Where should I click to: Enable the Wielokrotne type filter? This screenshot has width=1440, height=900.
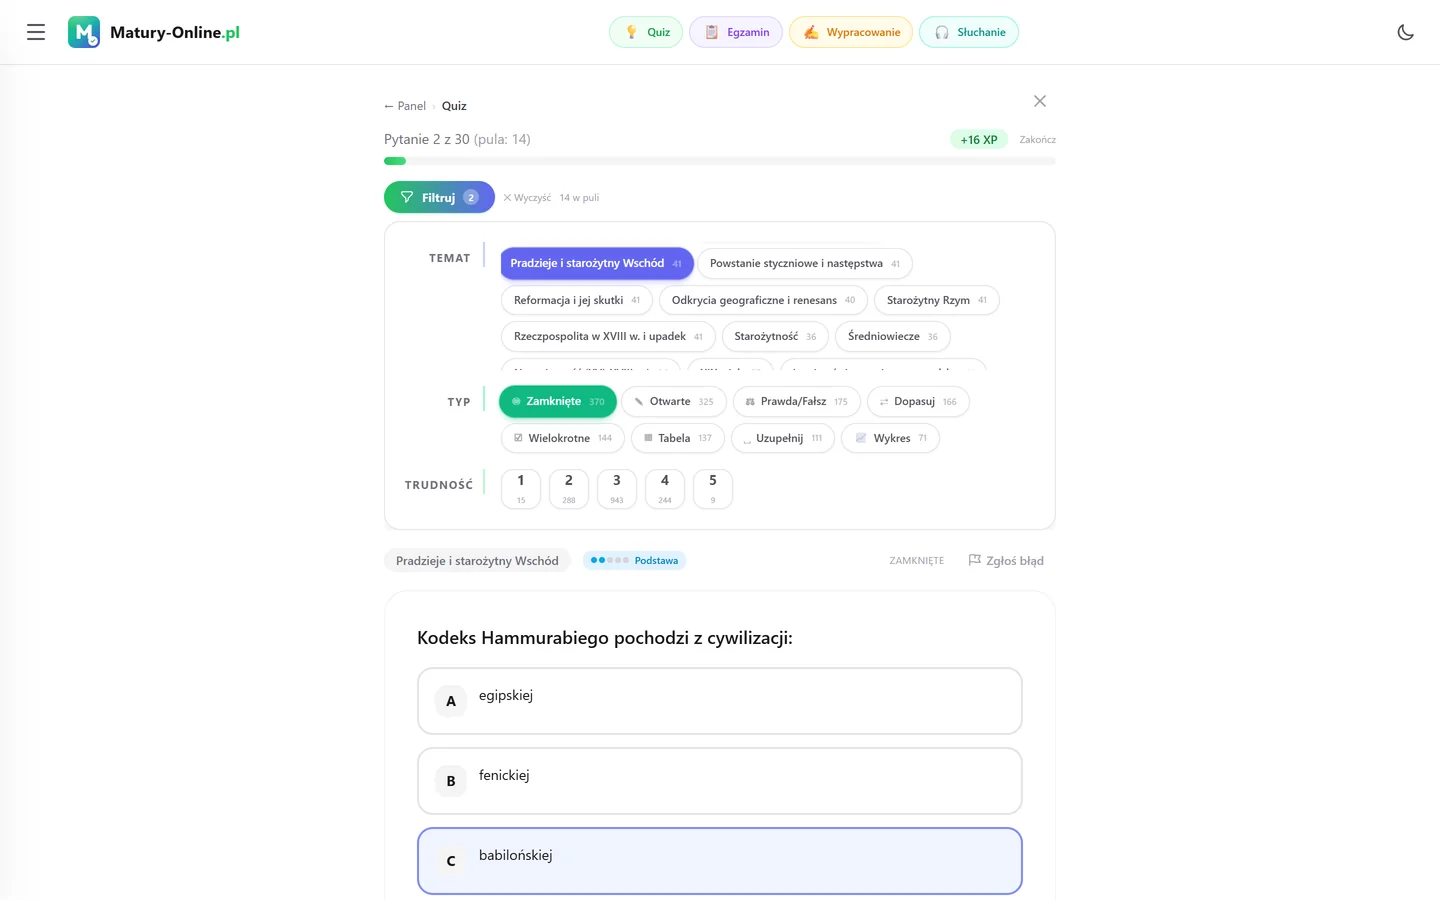(x=563, y=438)
